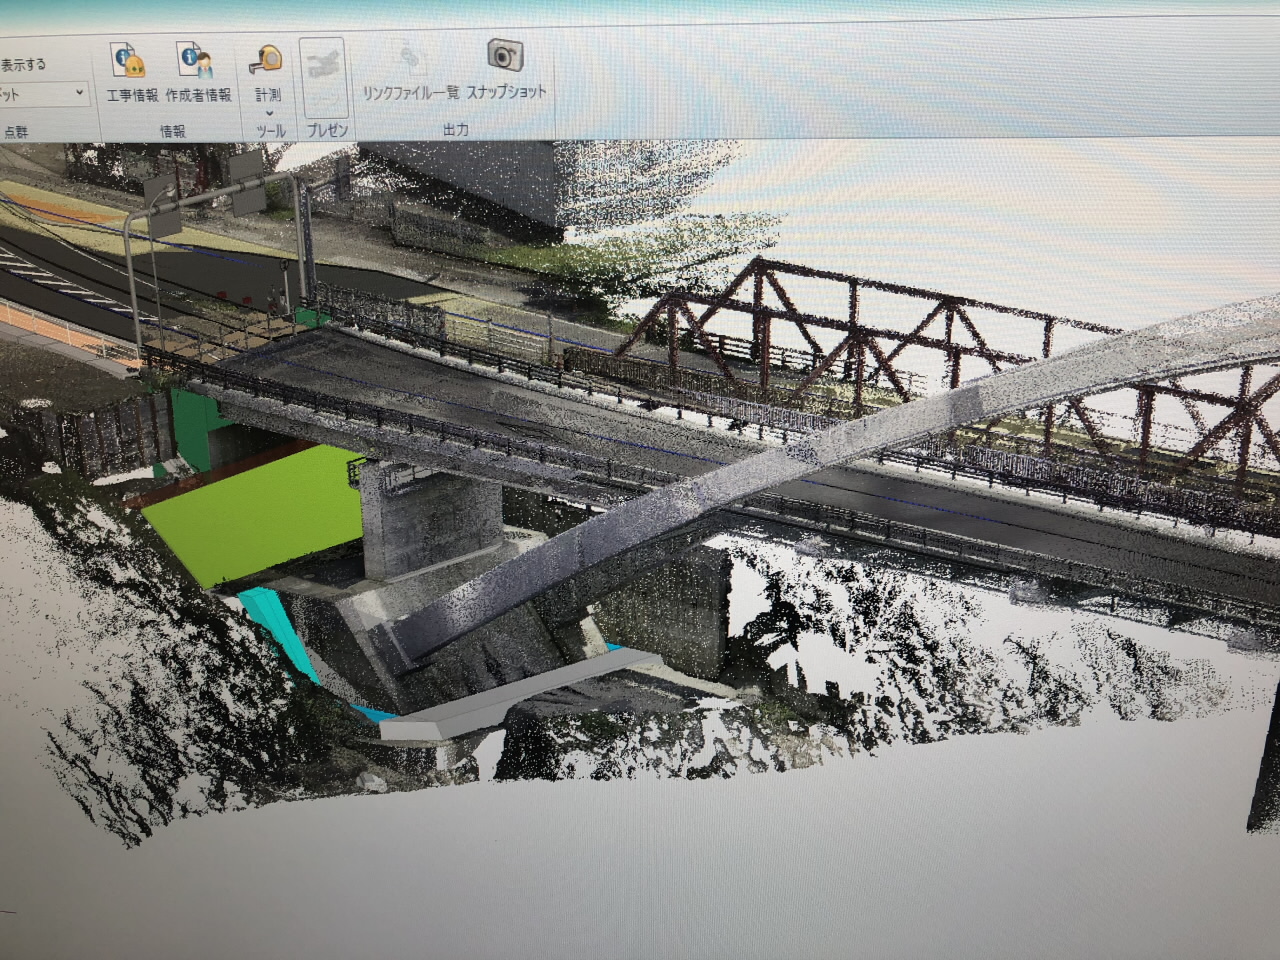Open 作成者情報 author info
1280x960 pixels.
point(198,72)
